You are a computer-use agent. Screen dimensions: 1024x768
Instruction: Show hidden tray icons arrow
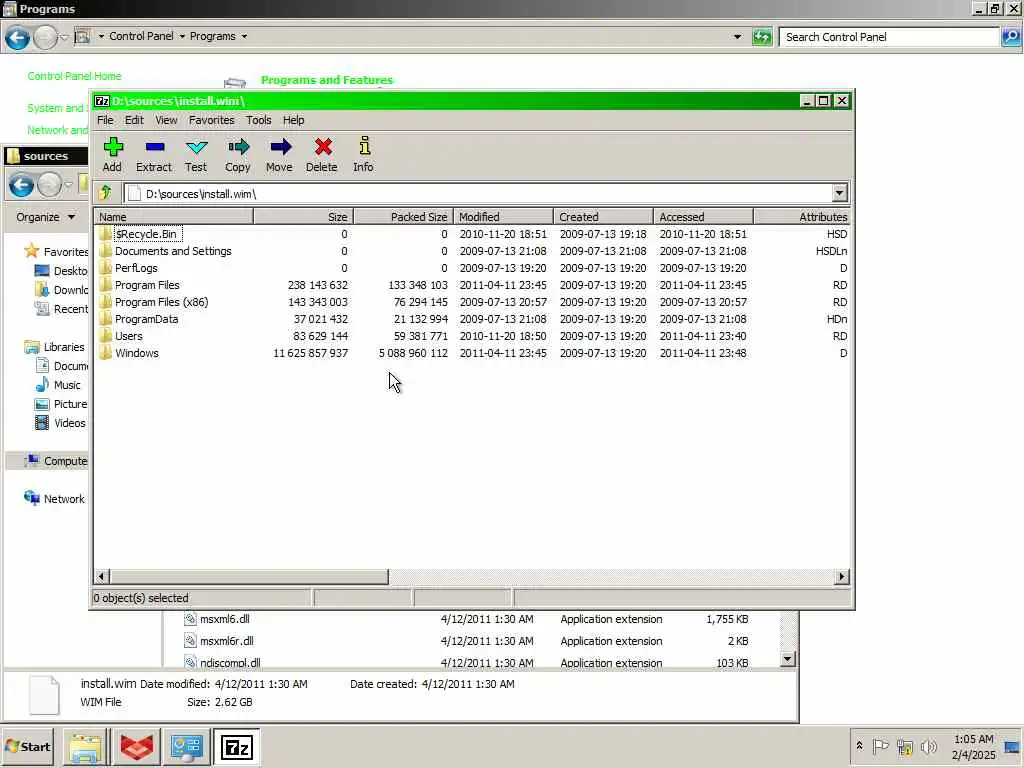pos(859,746)
